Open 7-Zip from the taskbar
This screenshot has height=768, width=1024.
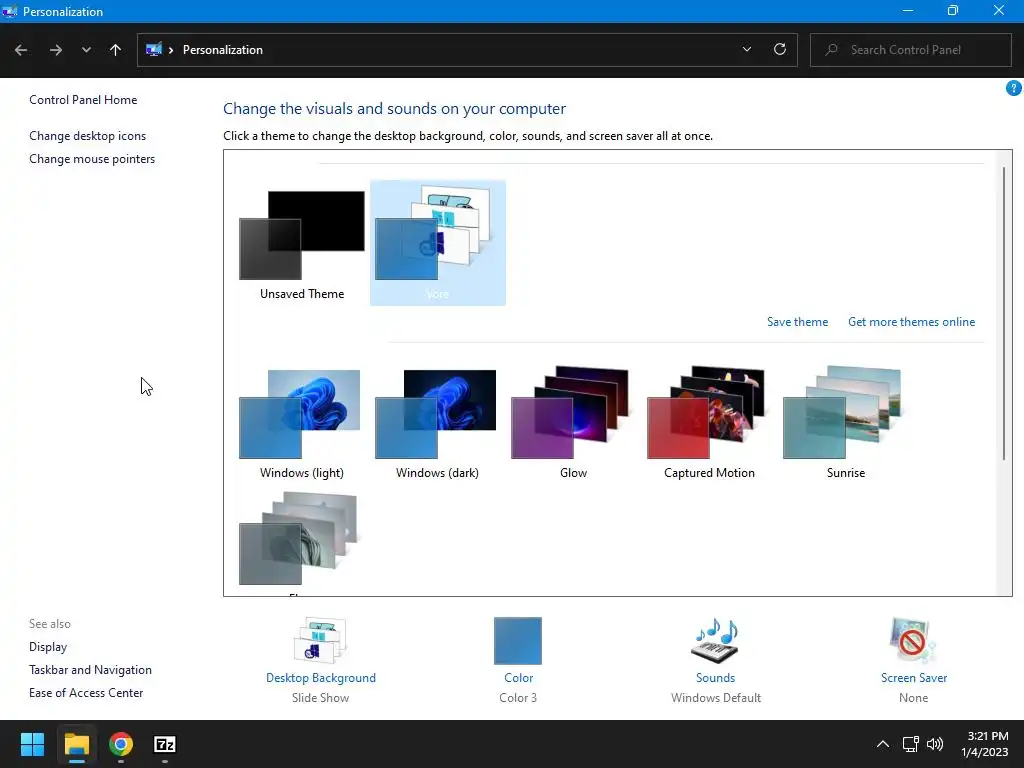point(165,744)
